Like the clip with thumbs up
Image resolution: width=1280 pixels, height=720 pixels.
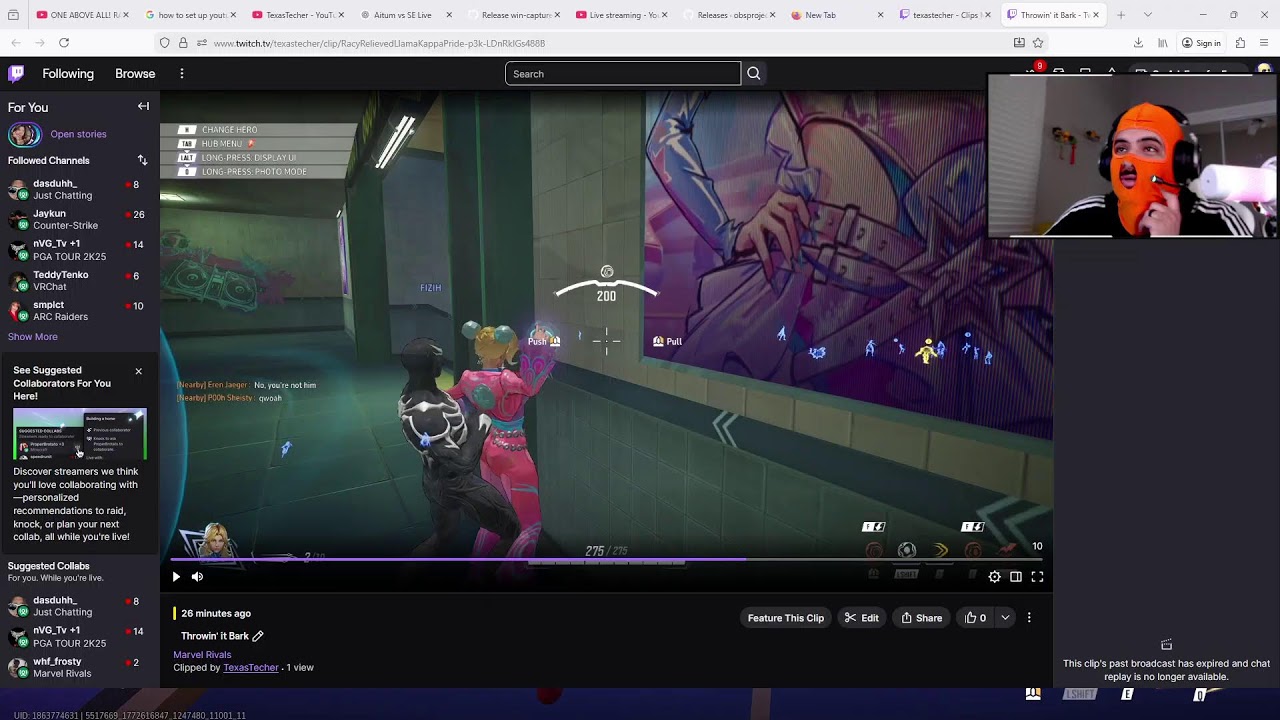click(x=975, y=618)
